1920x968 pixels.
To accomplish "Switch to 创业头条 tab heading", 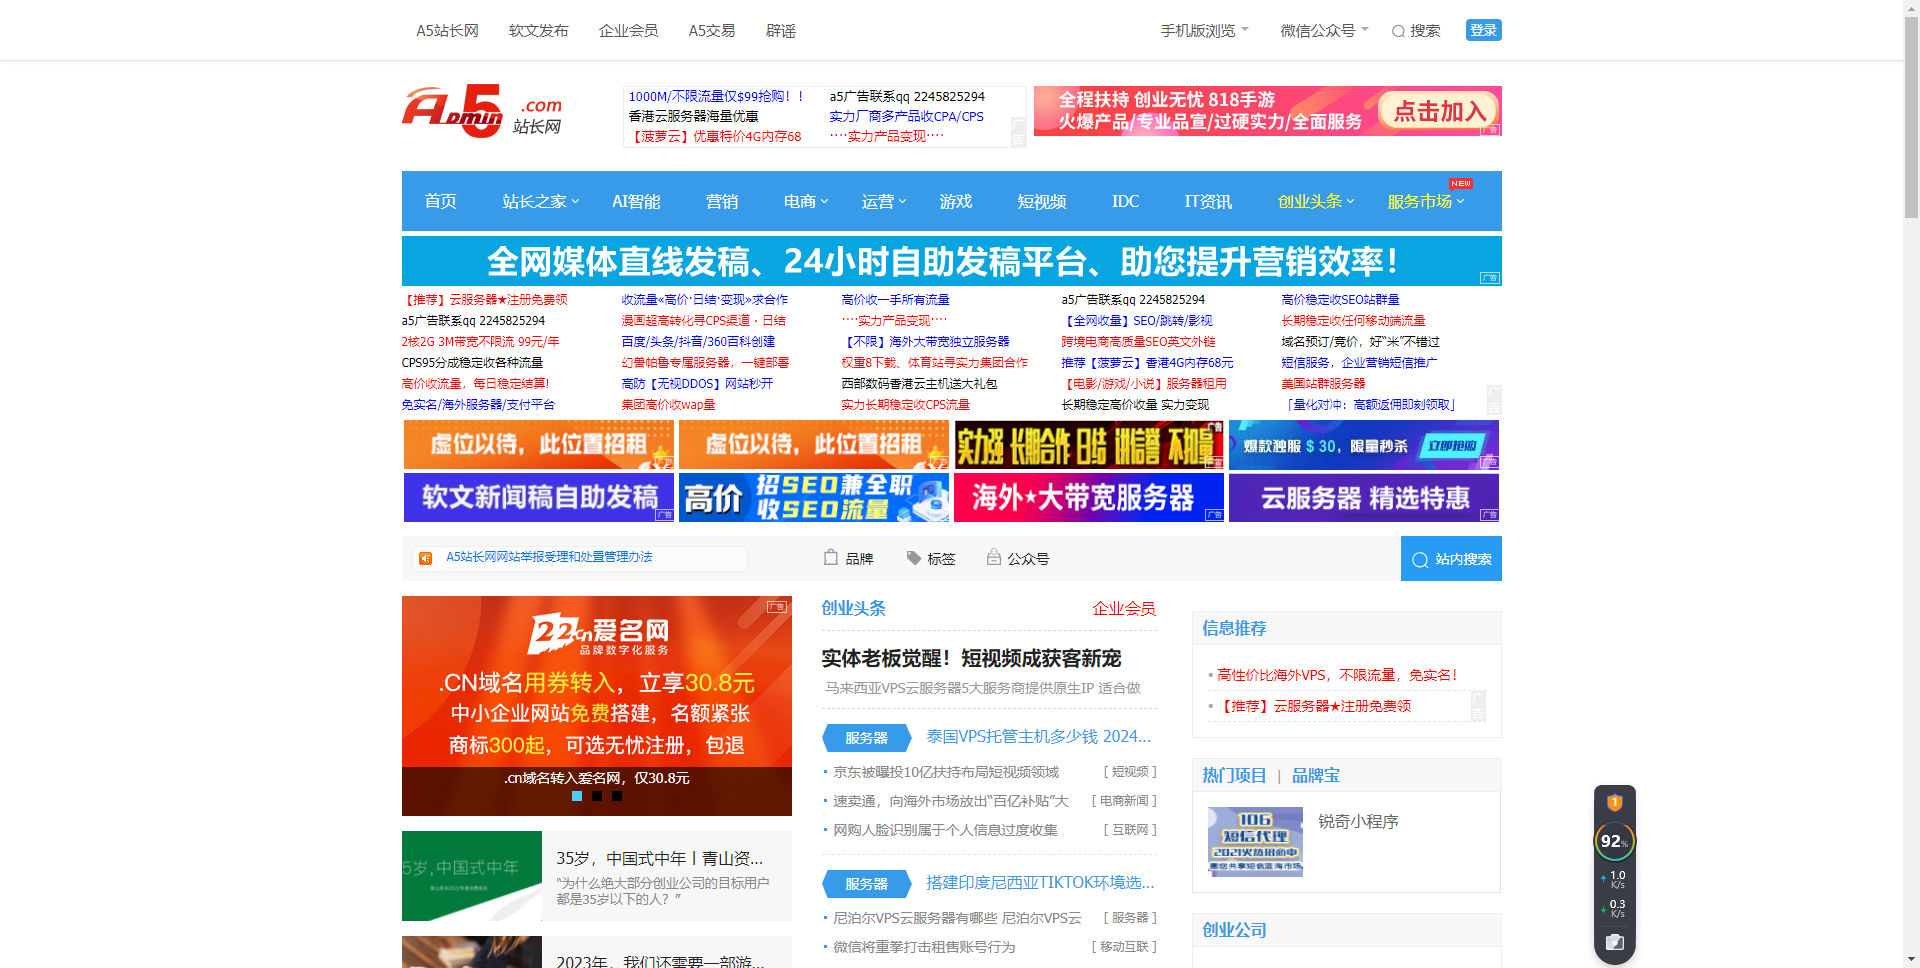I will point(853,608).
